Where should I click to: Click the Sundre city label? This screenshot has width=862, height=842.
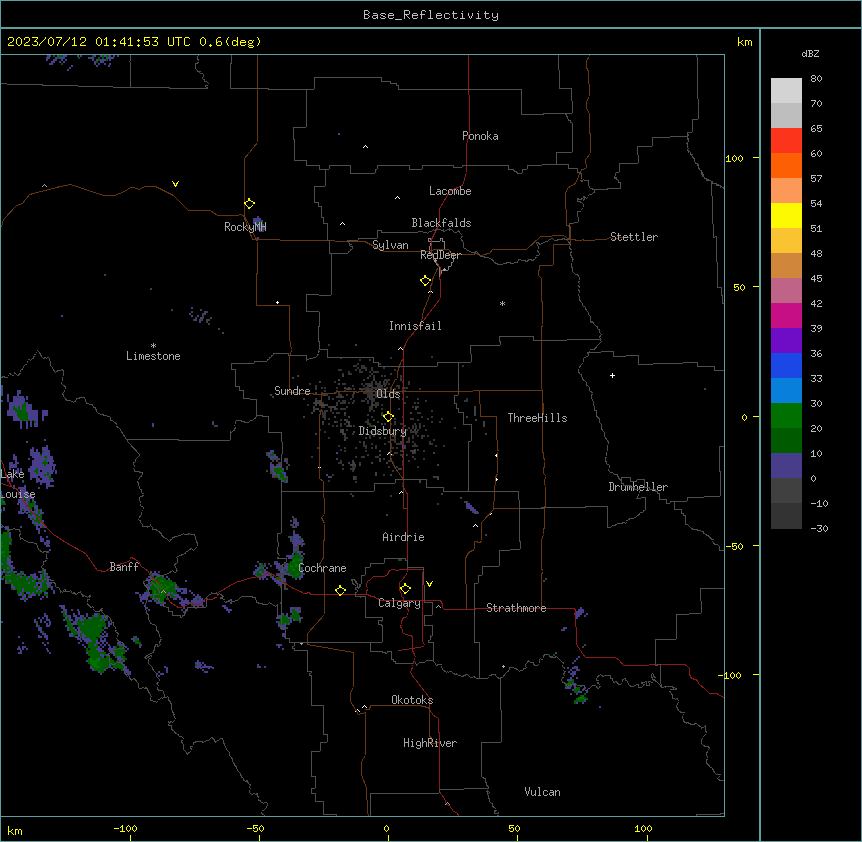click(292, 391)
